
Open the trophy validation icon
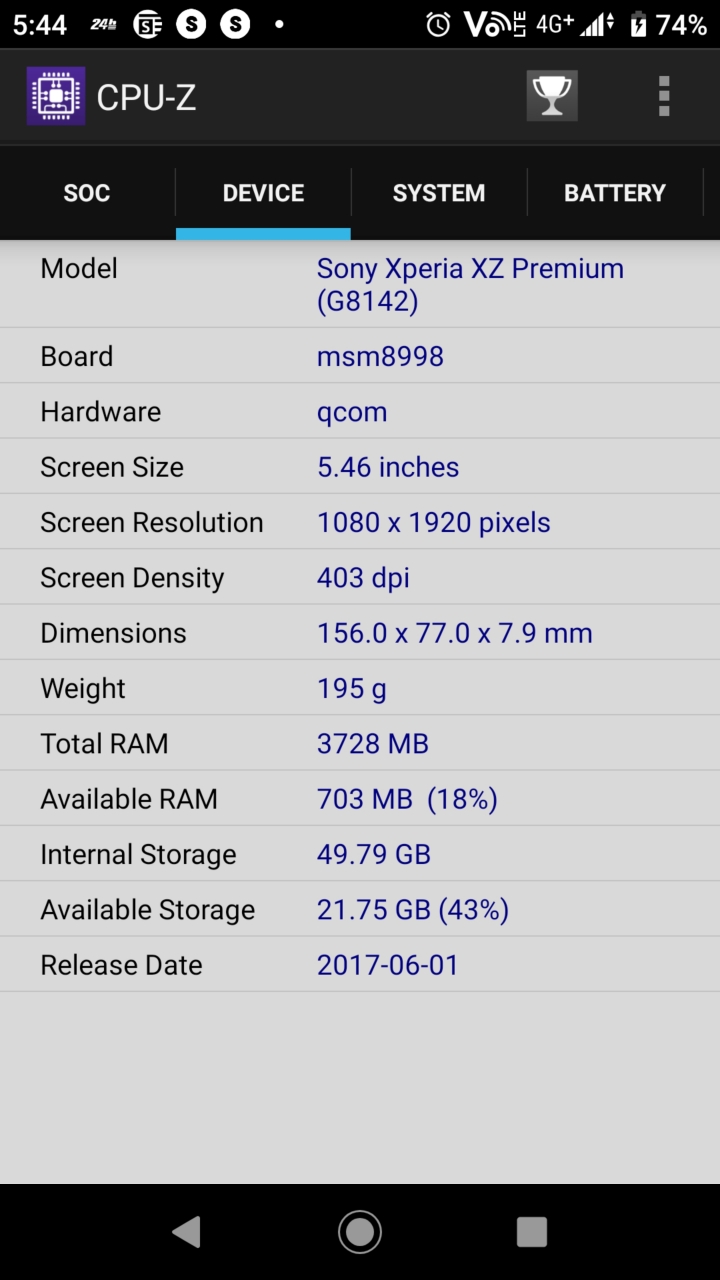tap(552, 96)
